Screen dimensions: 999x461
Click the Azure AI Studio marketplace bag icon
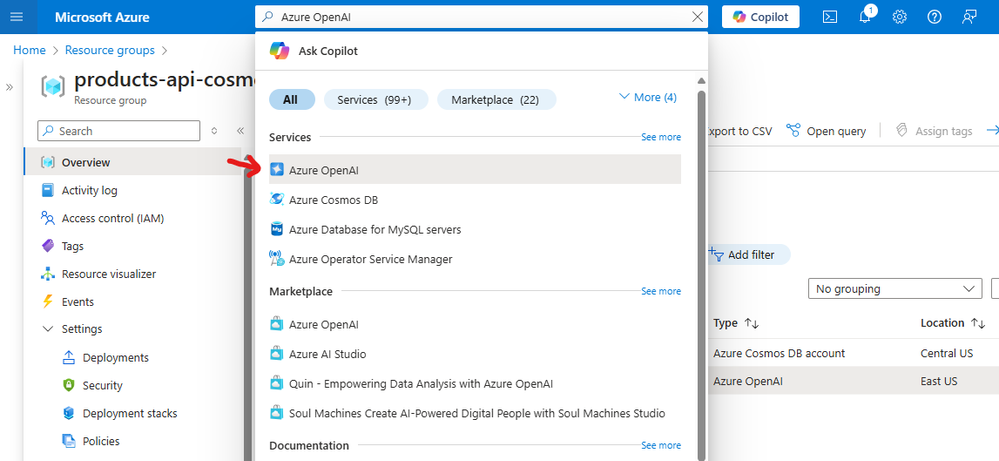[277, 354]
